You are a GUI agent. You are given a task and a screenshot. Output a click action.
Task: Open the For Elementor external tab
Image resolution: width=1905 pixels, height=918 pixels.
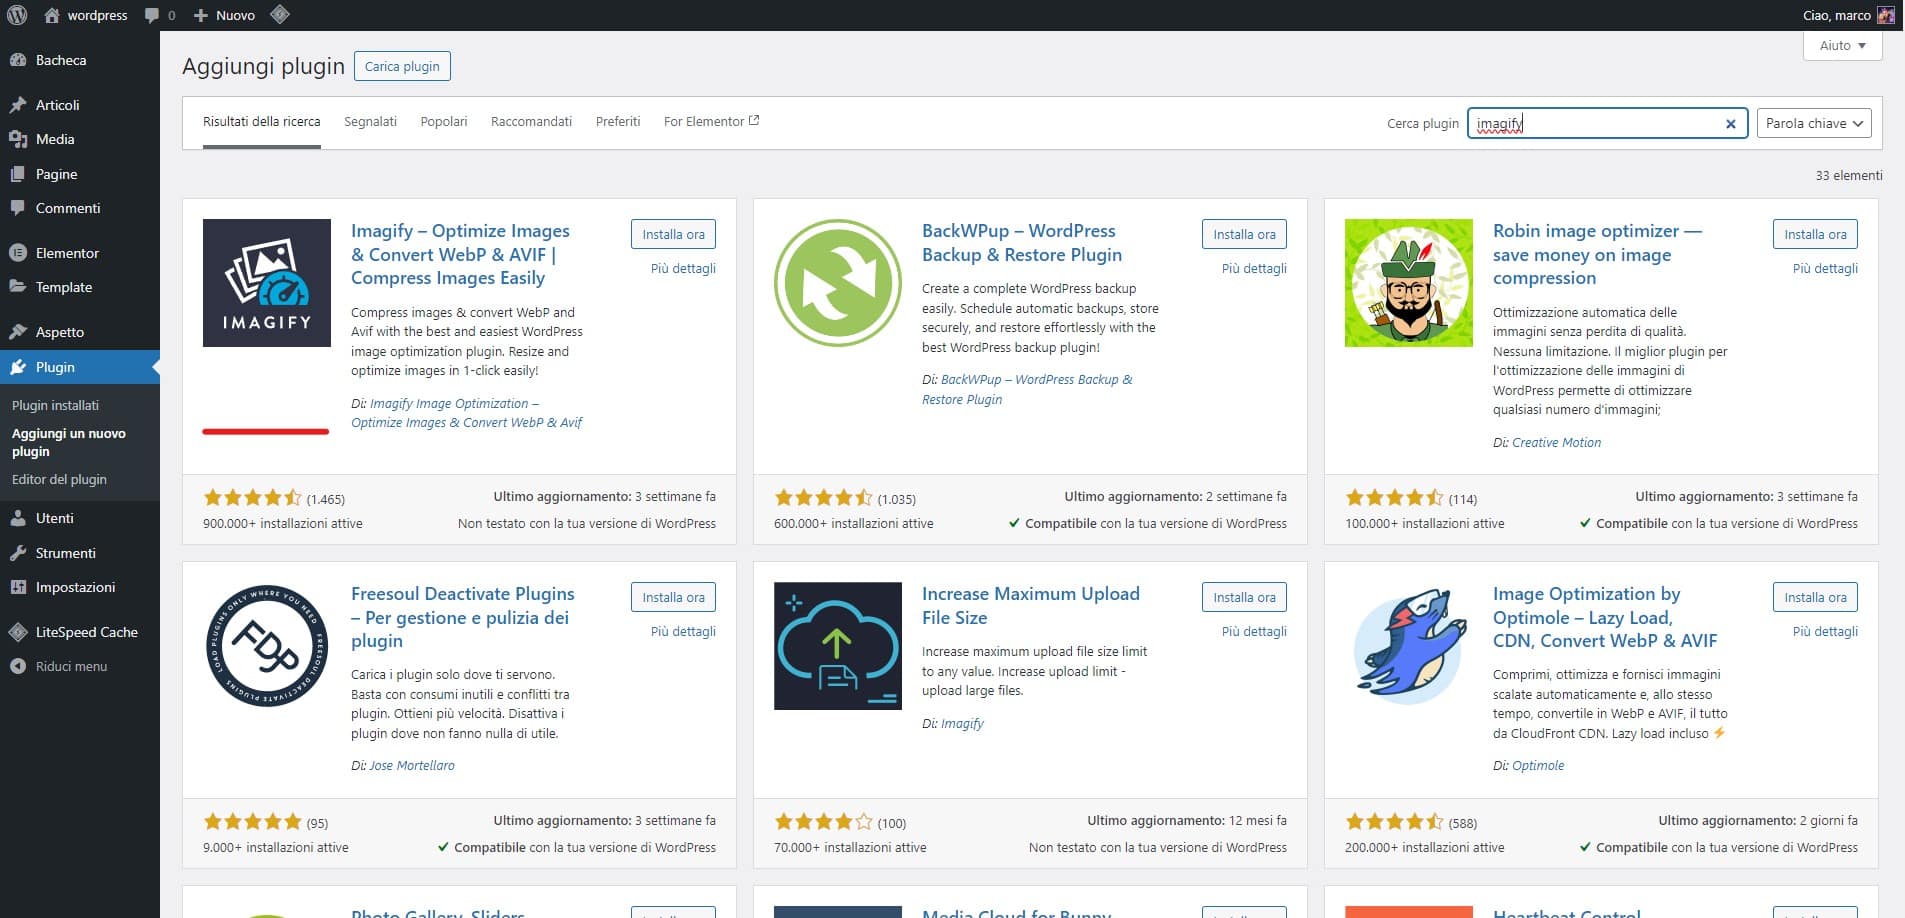(x=711, y=121)
